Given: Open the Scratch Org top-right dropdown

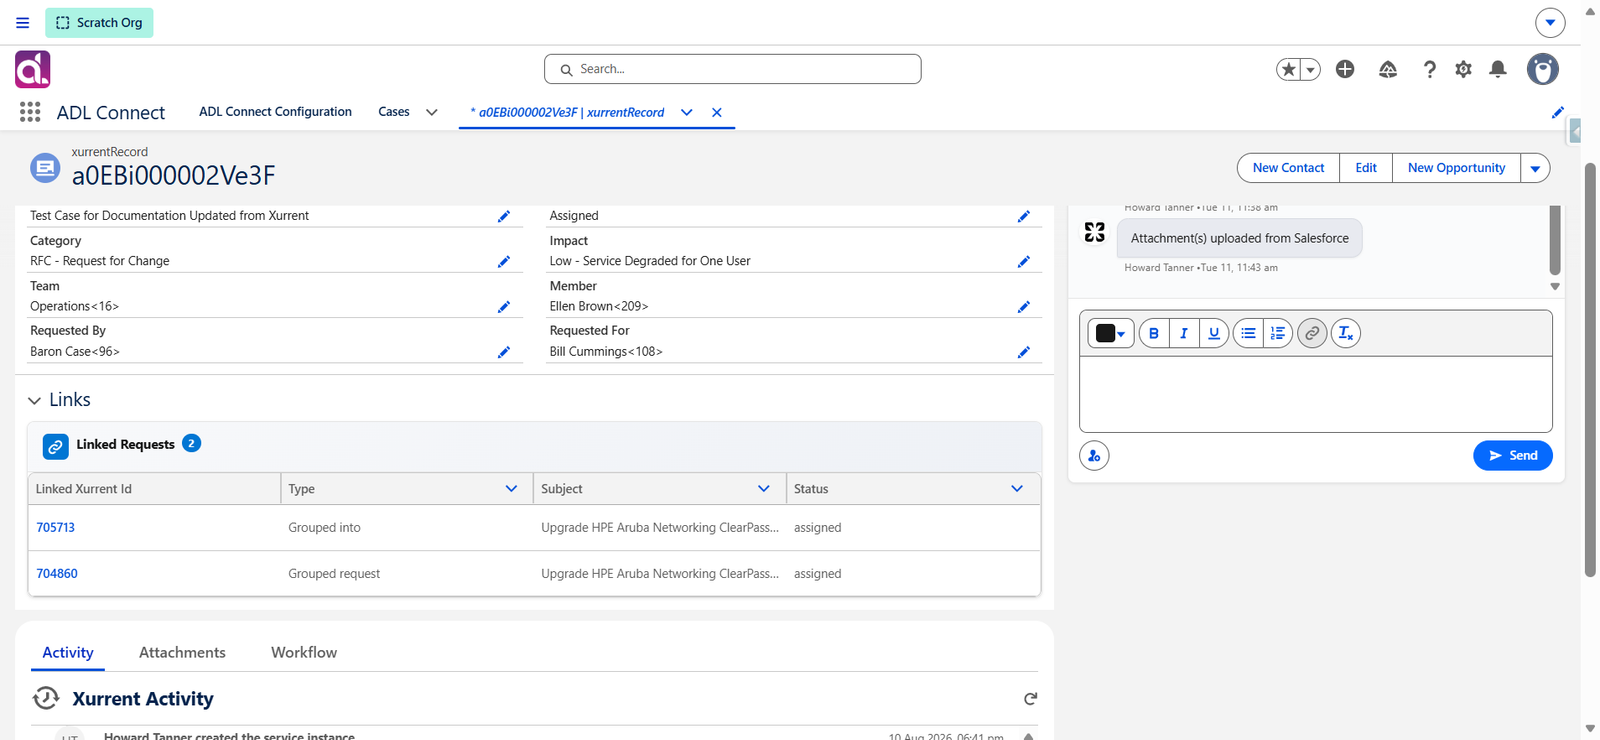Looking at the screenshot, I should (x=1550, y=22).
